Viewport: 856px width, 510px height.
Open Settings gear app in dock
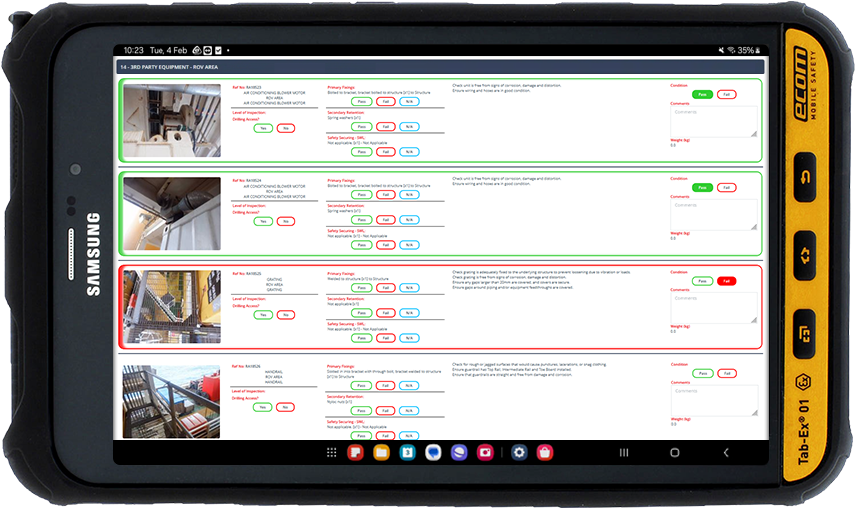[519, 453]
